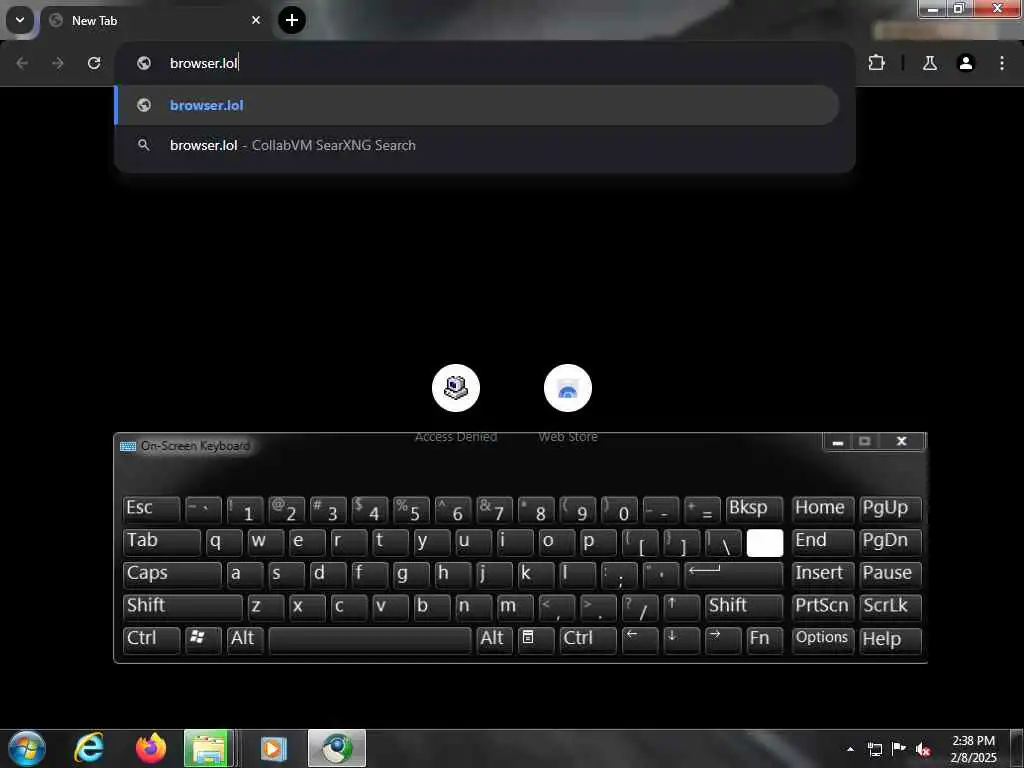The width and height of the screenshot is (1024, 768).
Task: Select the browser.lol URL suggestion
Action: [x=477, y=105]
